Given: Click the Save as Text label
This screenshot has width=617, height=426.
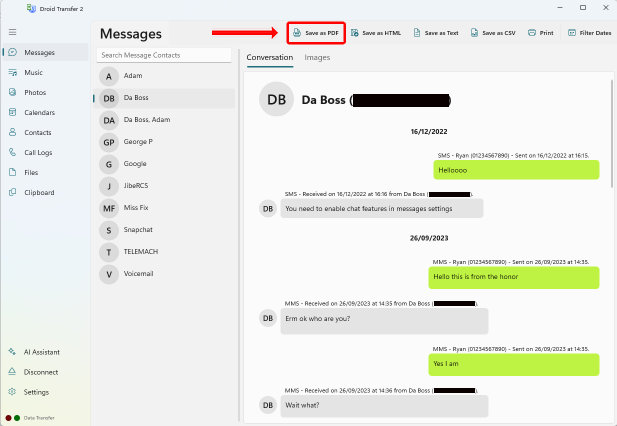Looking at the screenshot, I should click(441, 33).
